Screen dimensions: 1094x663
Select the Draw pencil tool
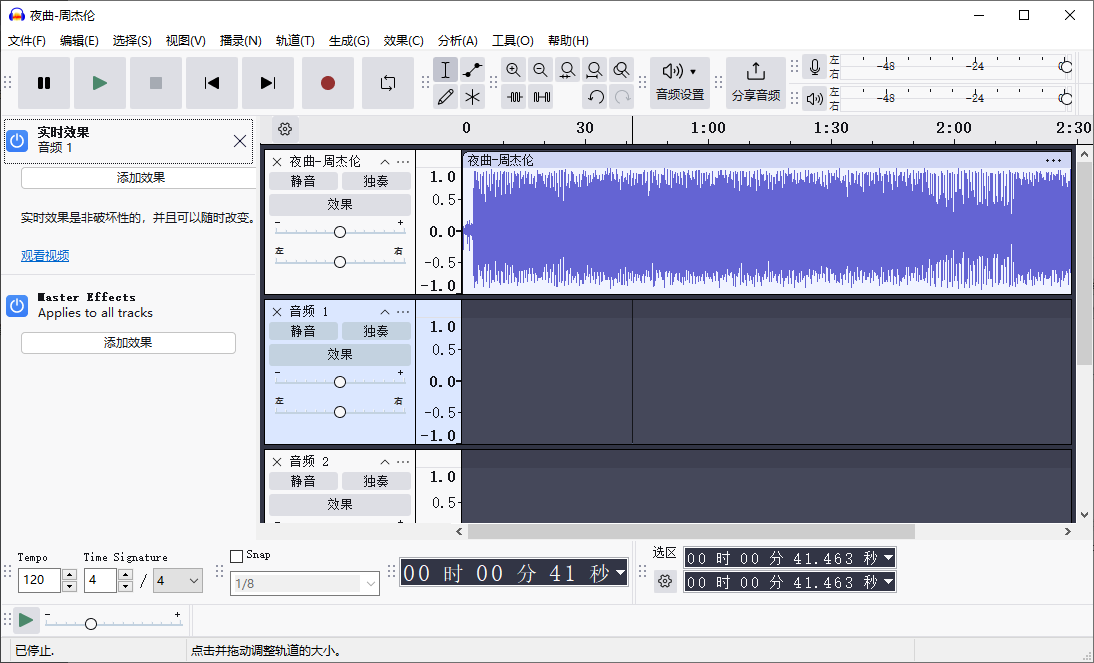pyautogui.click(x=445, y=97)
